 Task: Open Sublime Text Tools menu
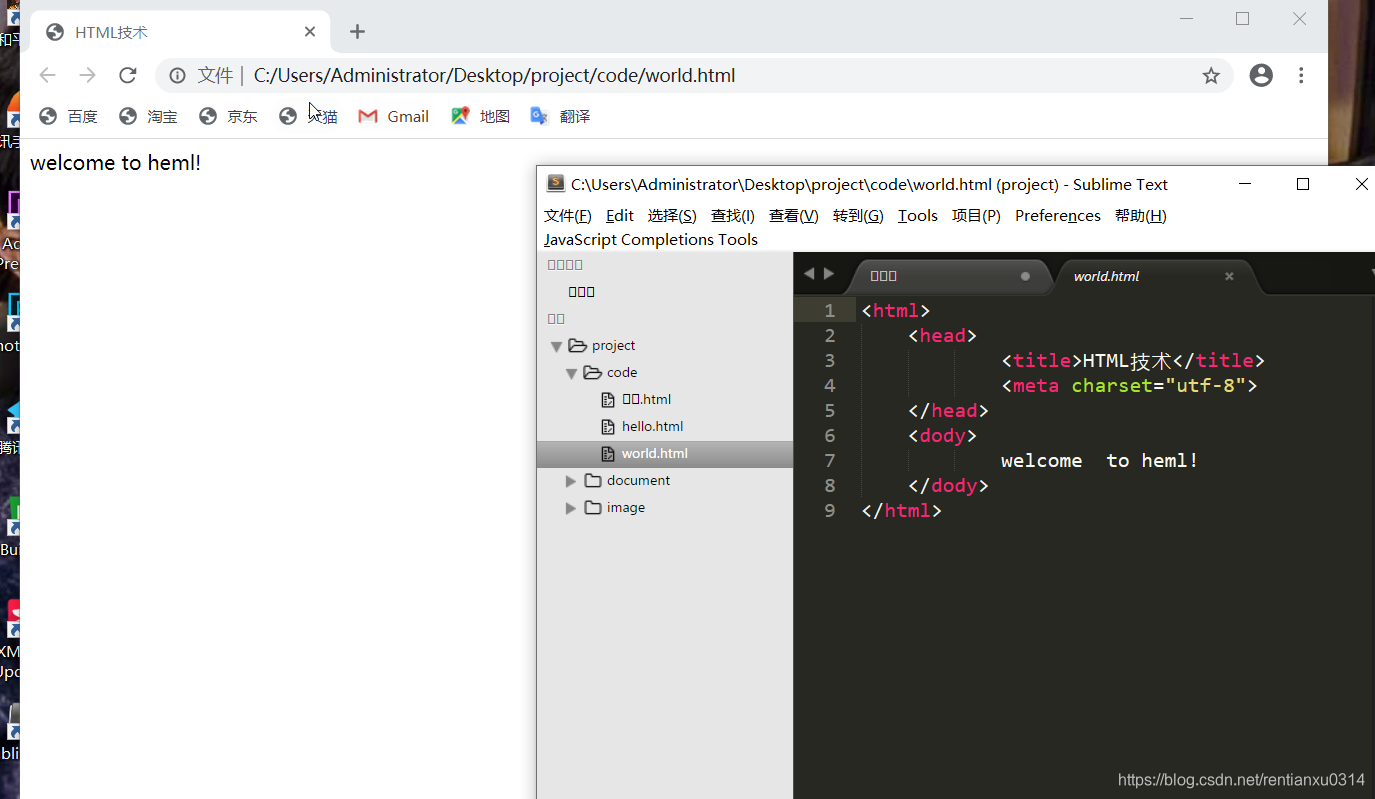tap(918, 215)
